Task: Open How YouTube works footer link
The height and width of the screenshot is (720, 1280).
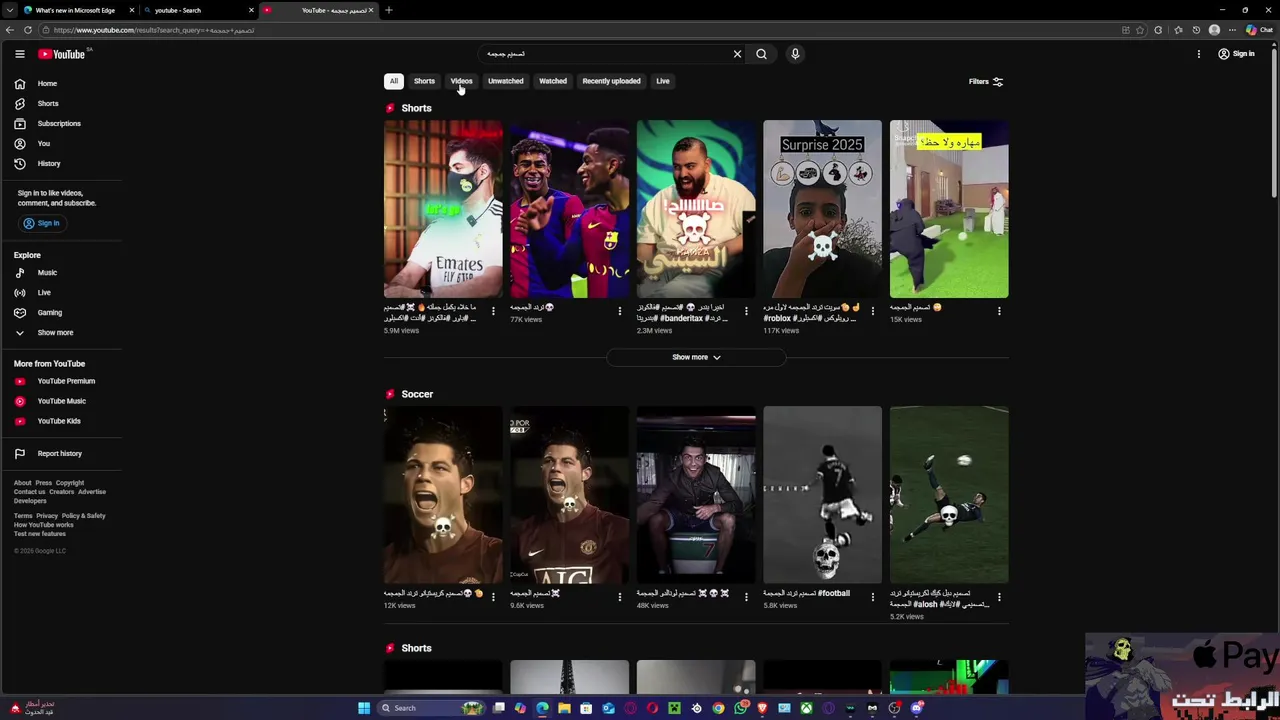Action: click(x=44, y=525)
